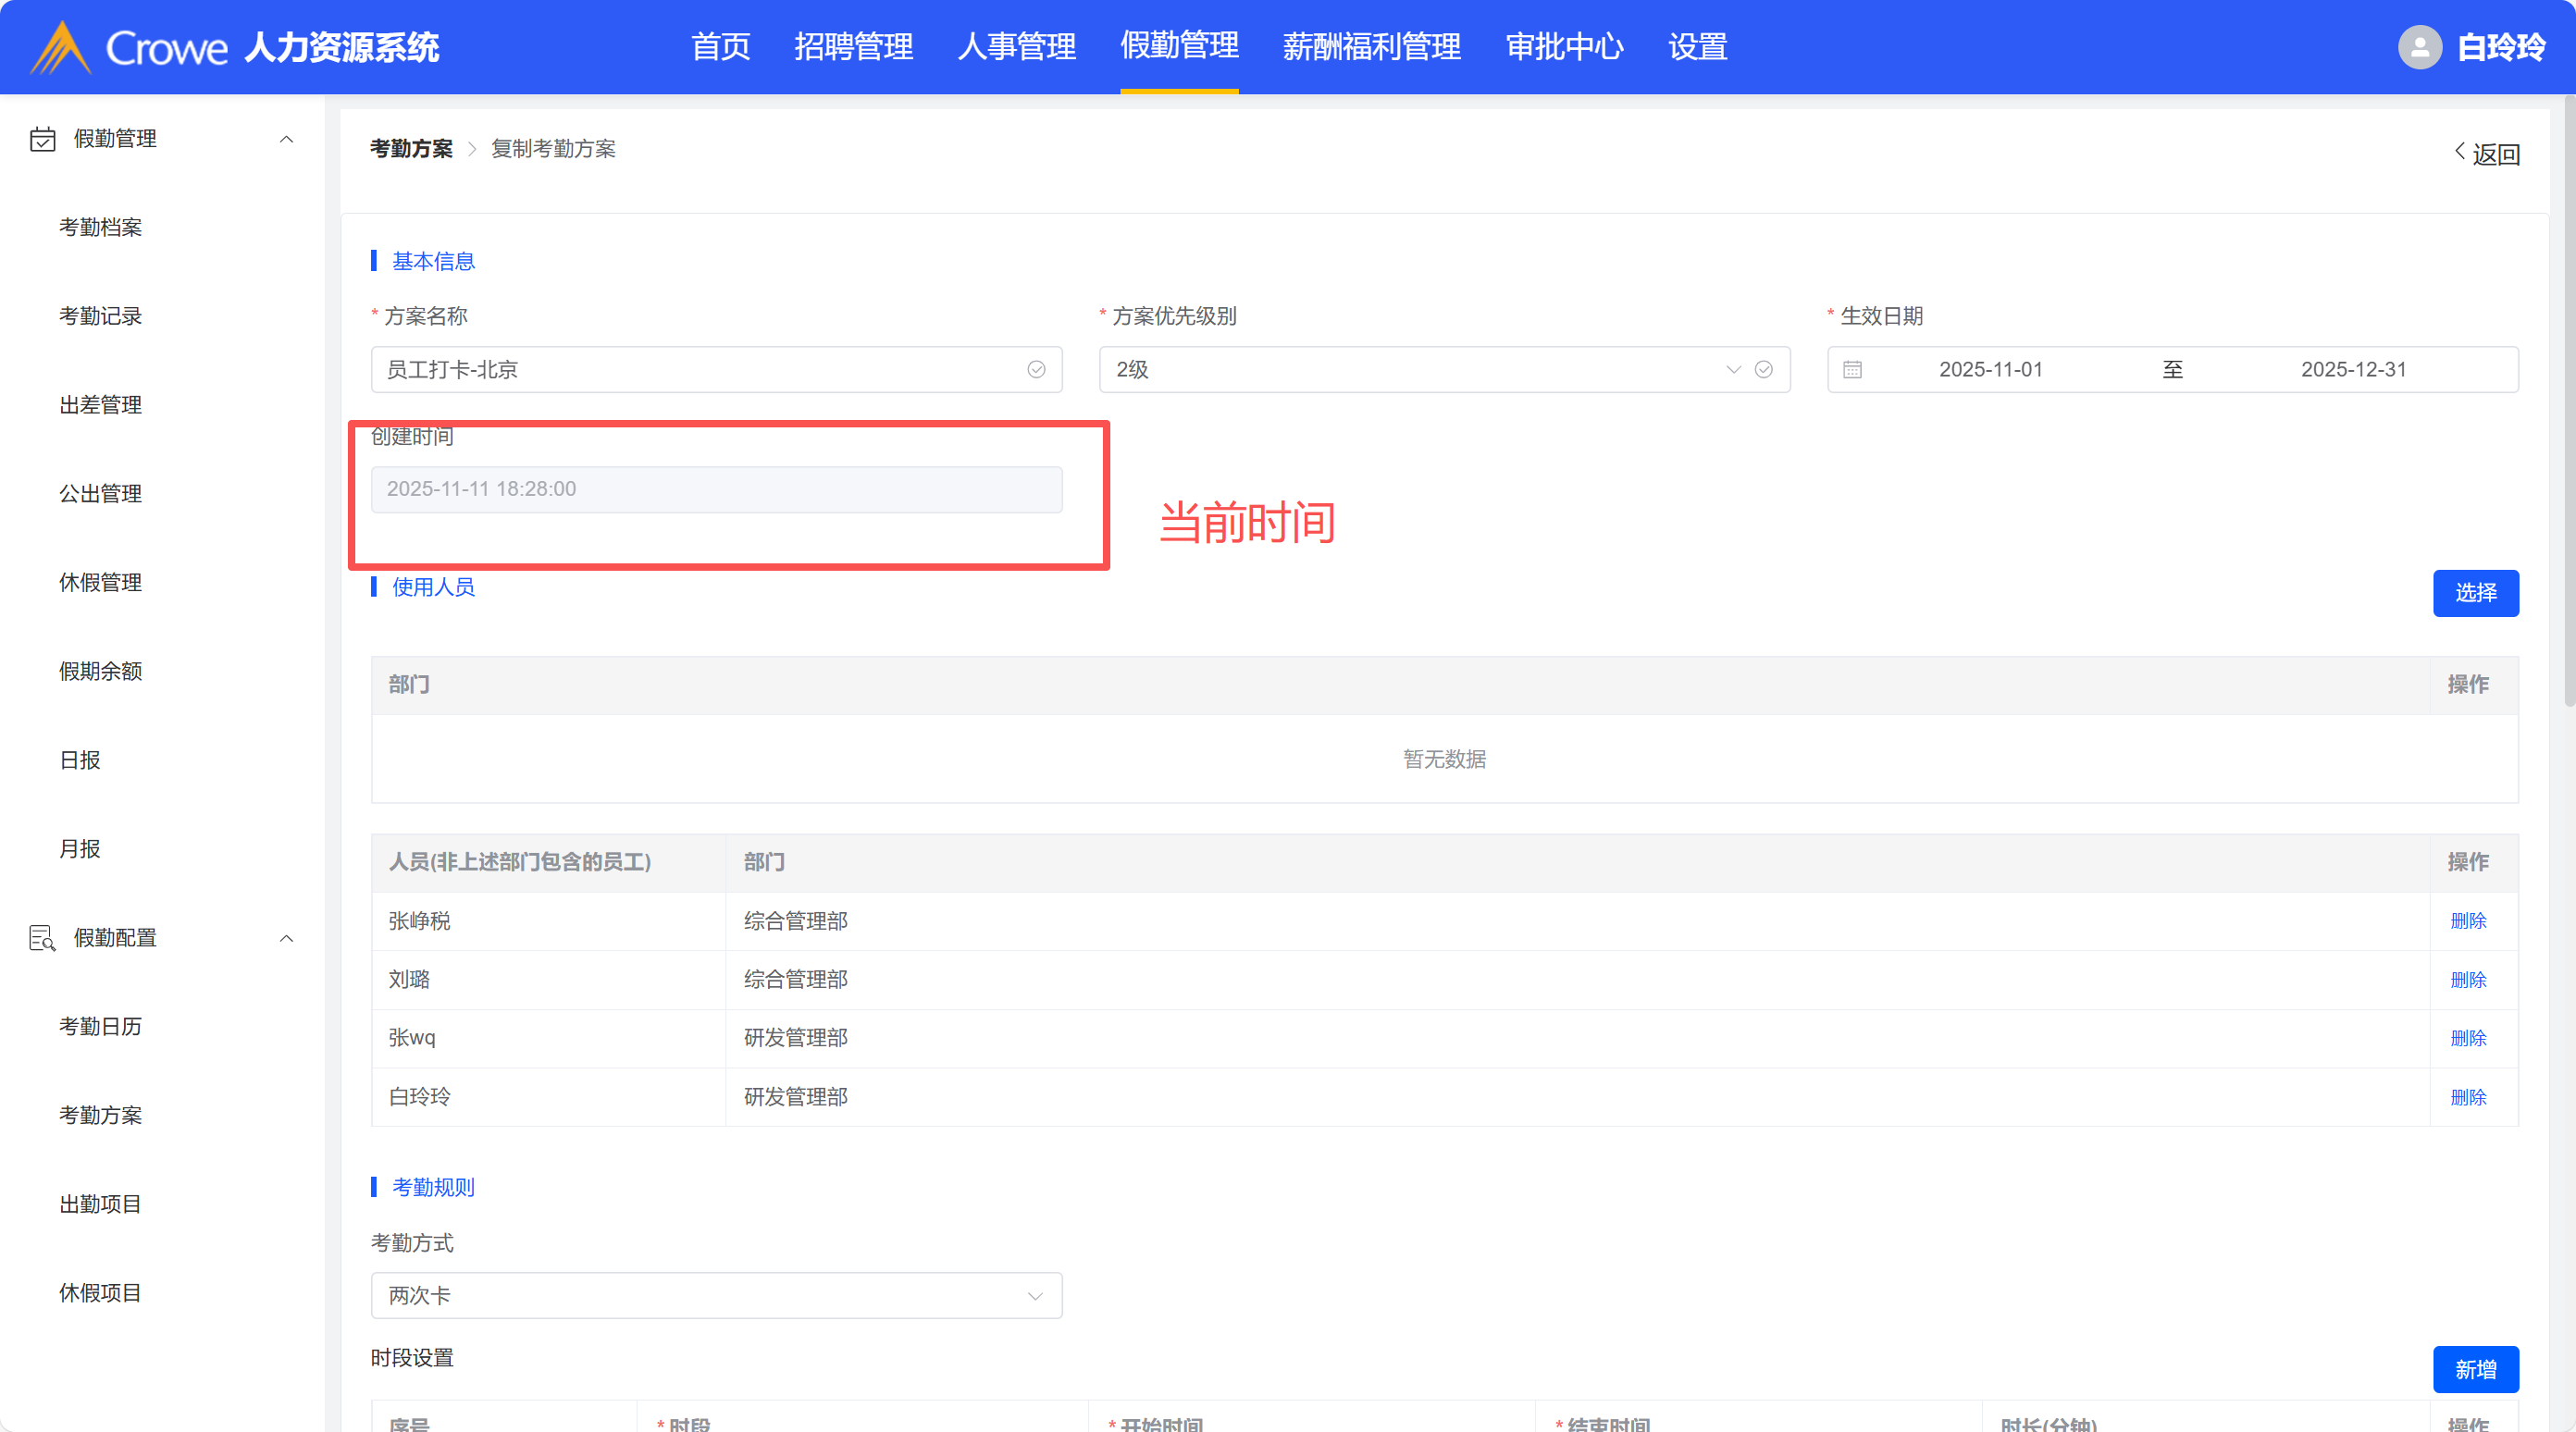The height and width of the screenshot is (1432, 2576).
Task: Click the Crowe logo icon
Action: coord(61,47)
